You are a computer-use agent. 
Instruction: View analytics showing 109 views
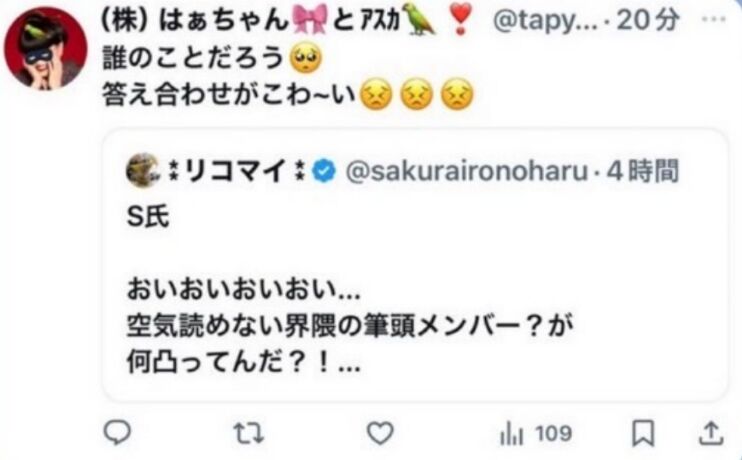coord(536,433)
